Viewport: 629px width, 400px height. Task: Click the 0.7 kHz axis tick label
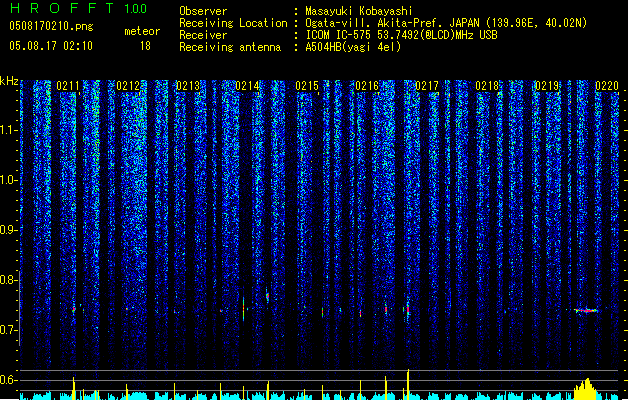[x=9, y=330]
